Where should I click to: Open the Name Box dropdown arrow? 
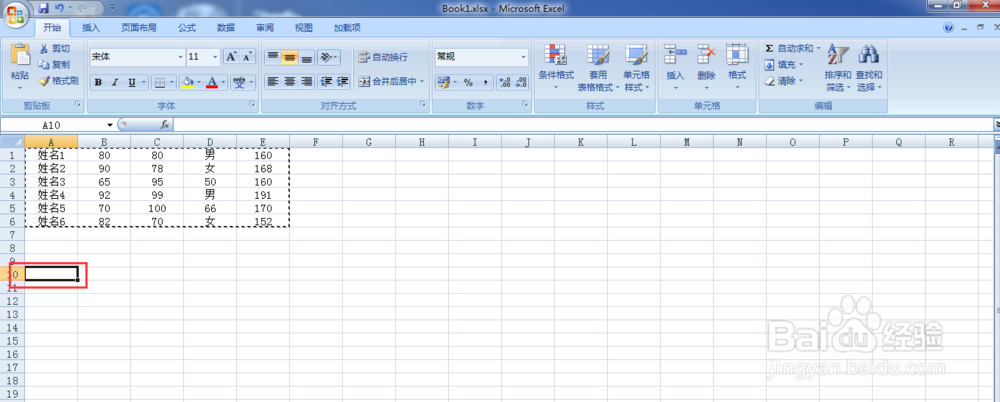click(x=110, y=124)
